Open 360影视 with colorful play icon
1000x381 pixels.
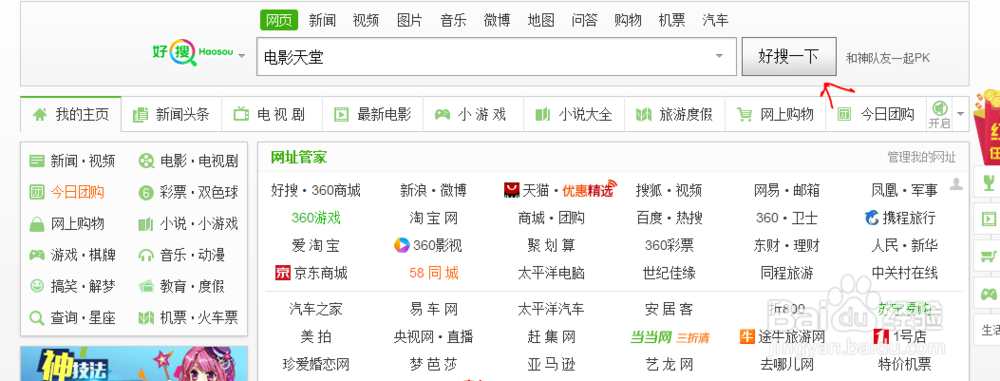[427, 245]
